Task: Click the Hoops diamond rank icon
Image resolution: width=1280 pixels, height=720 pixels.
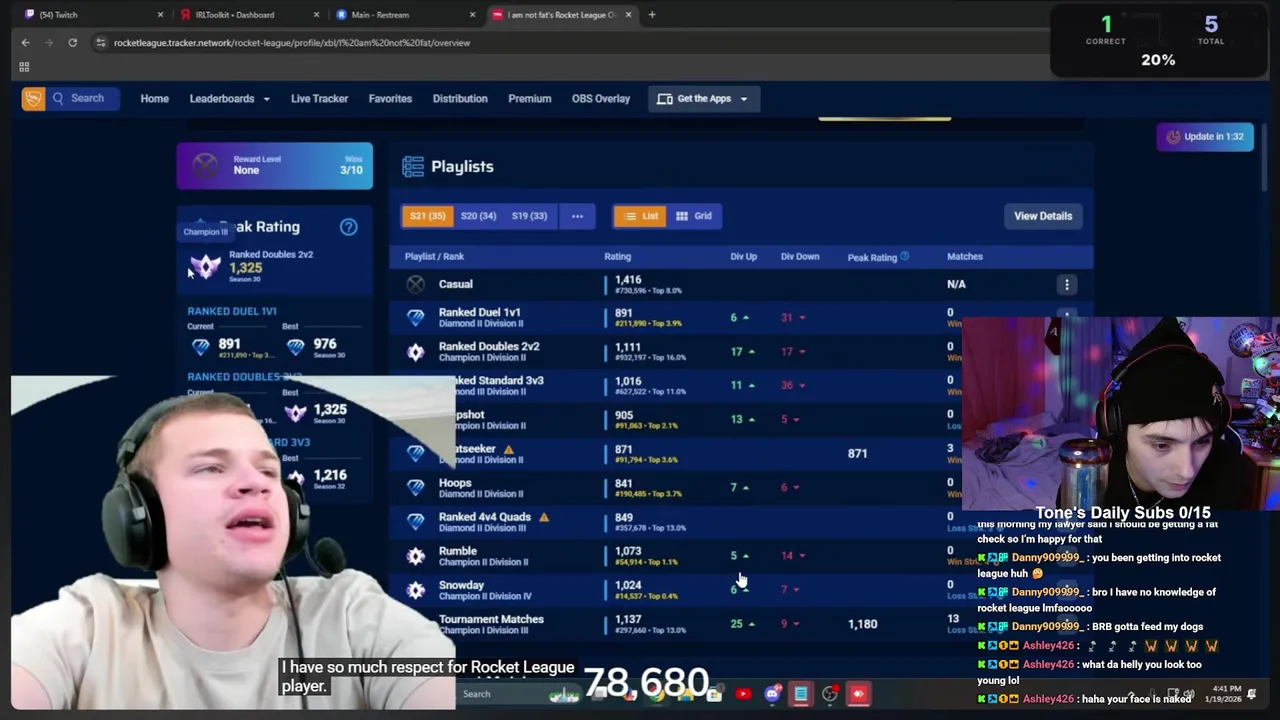Action: tap(415, 488)
